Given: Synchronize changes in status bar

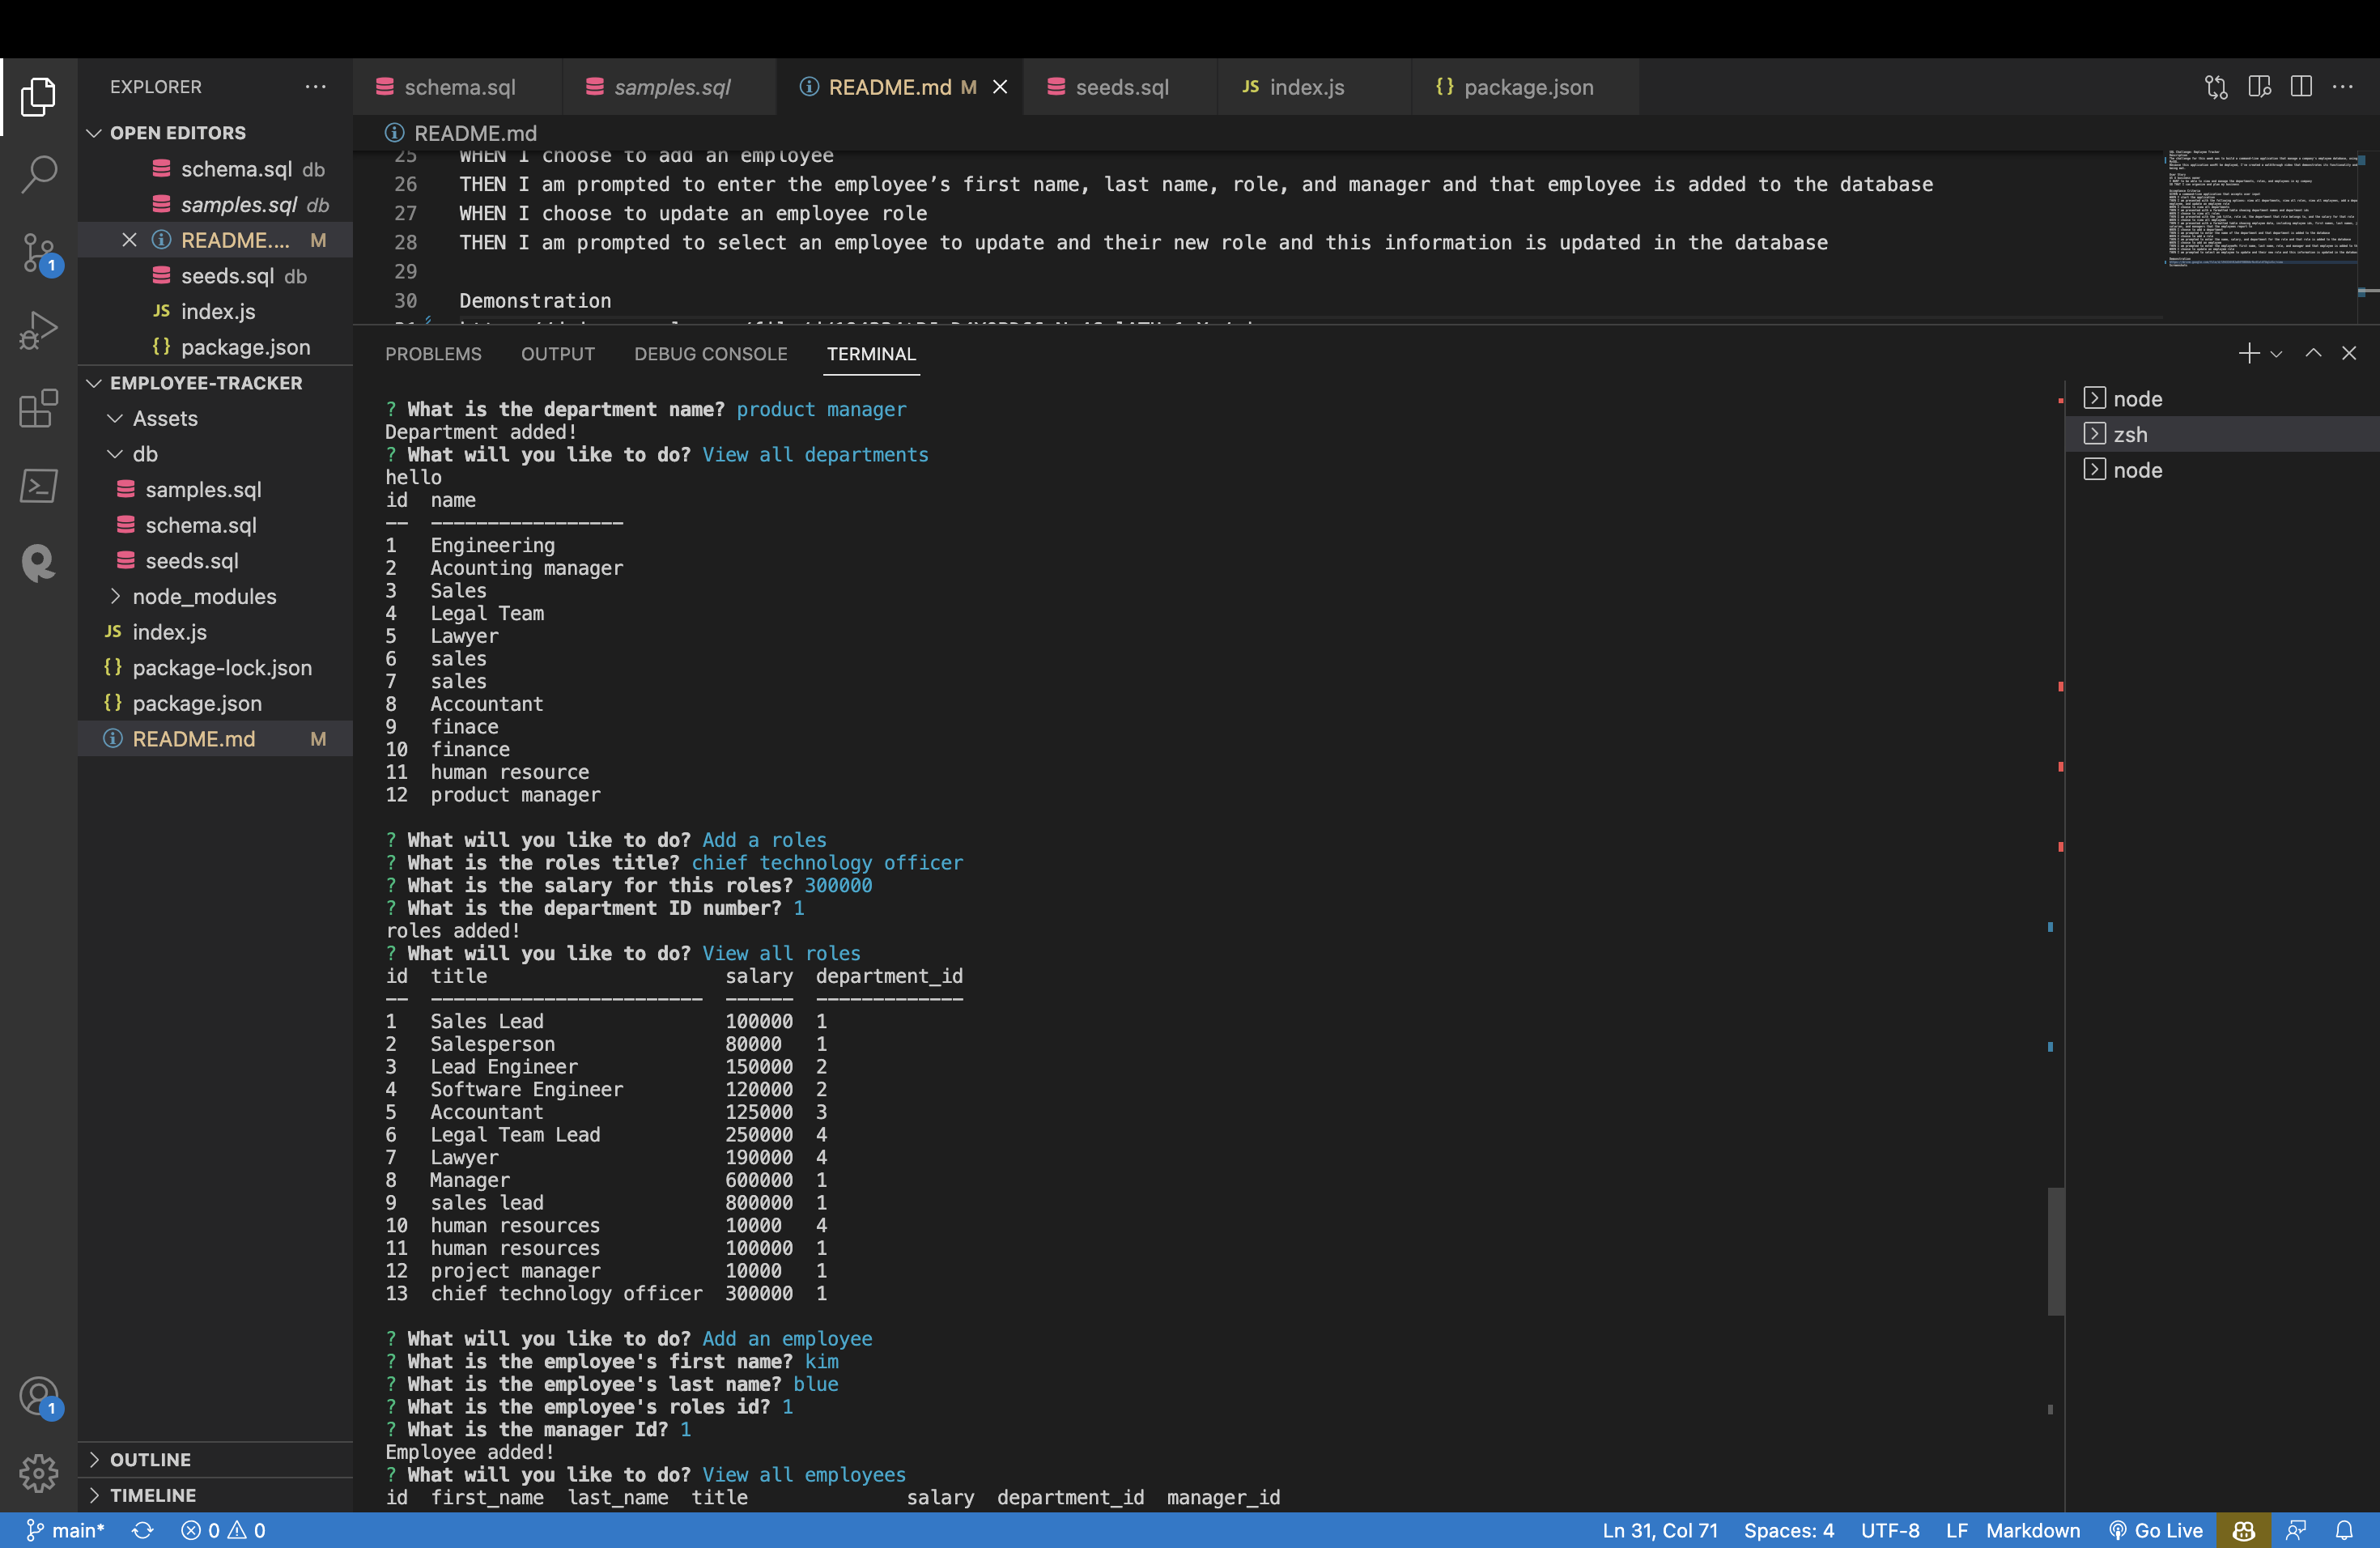Looking at the screenshot, I should point(142,1530).
